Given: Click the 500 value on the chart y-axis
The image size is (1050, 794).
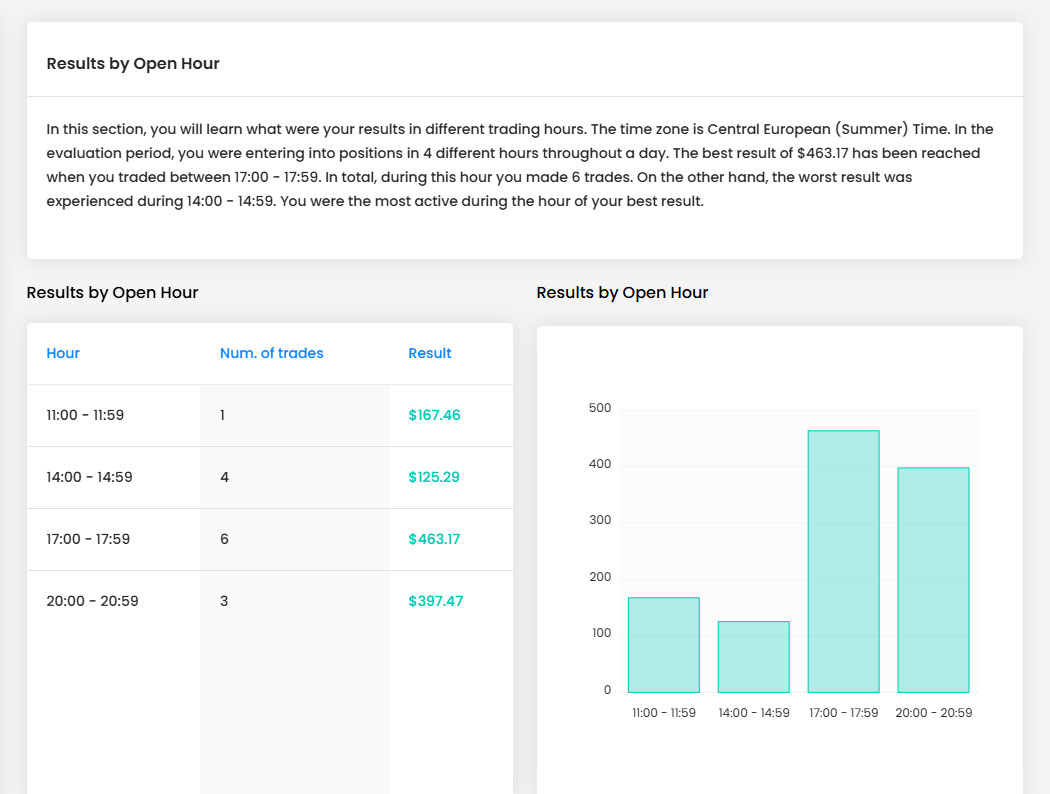Looking at the screenshot, I should coord(600,408).
